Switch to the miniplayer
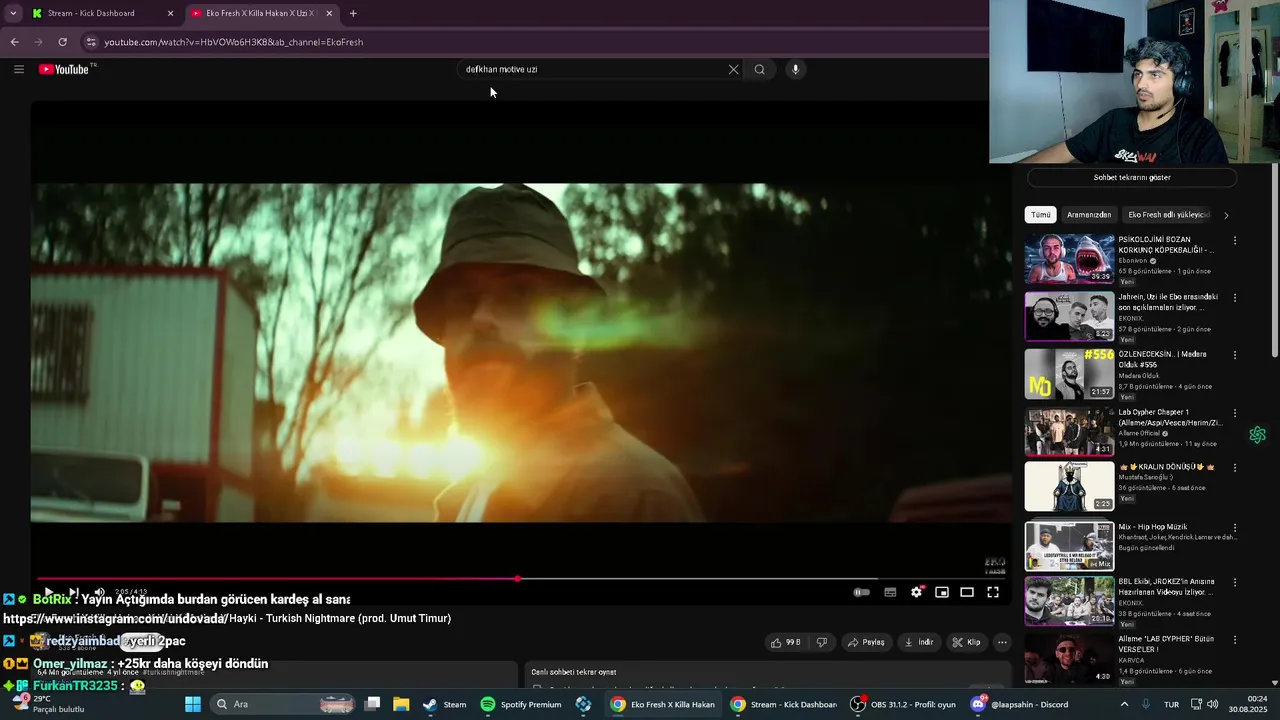1280x720 pixels. coord(942,592)
